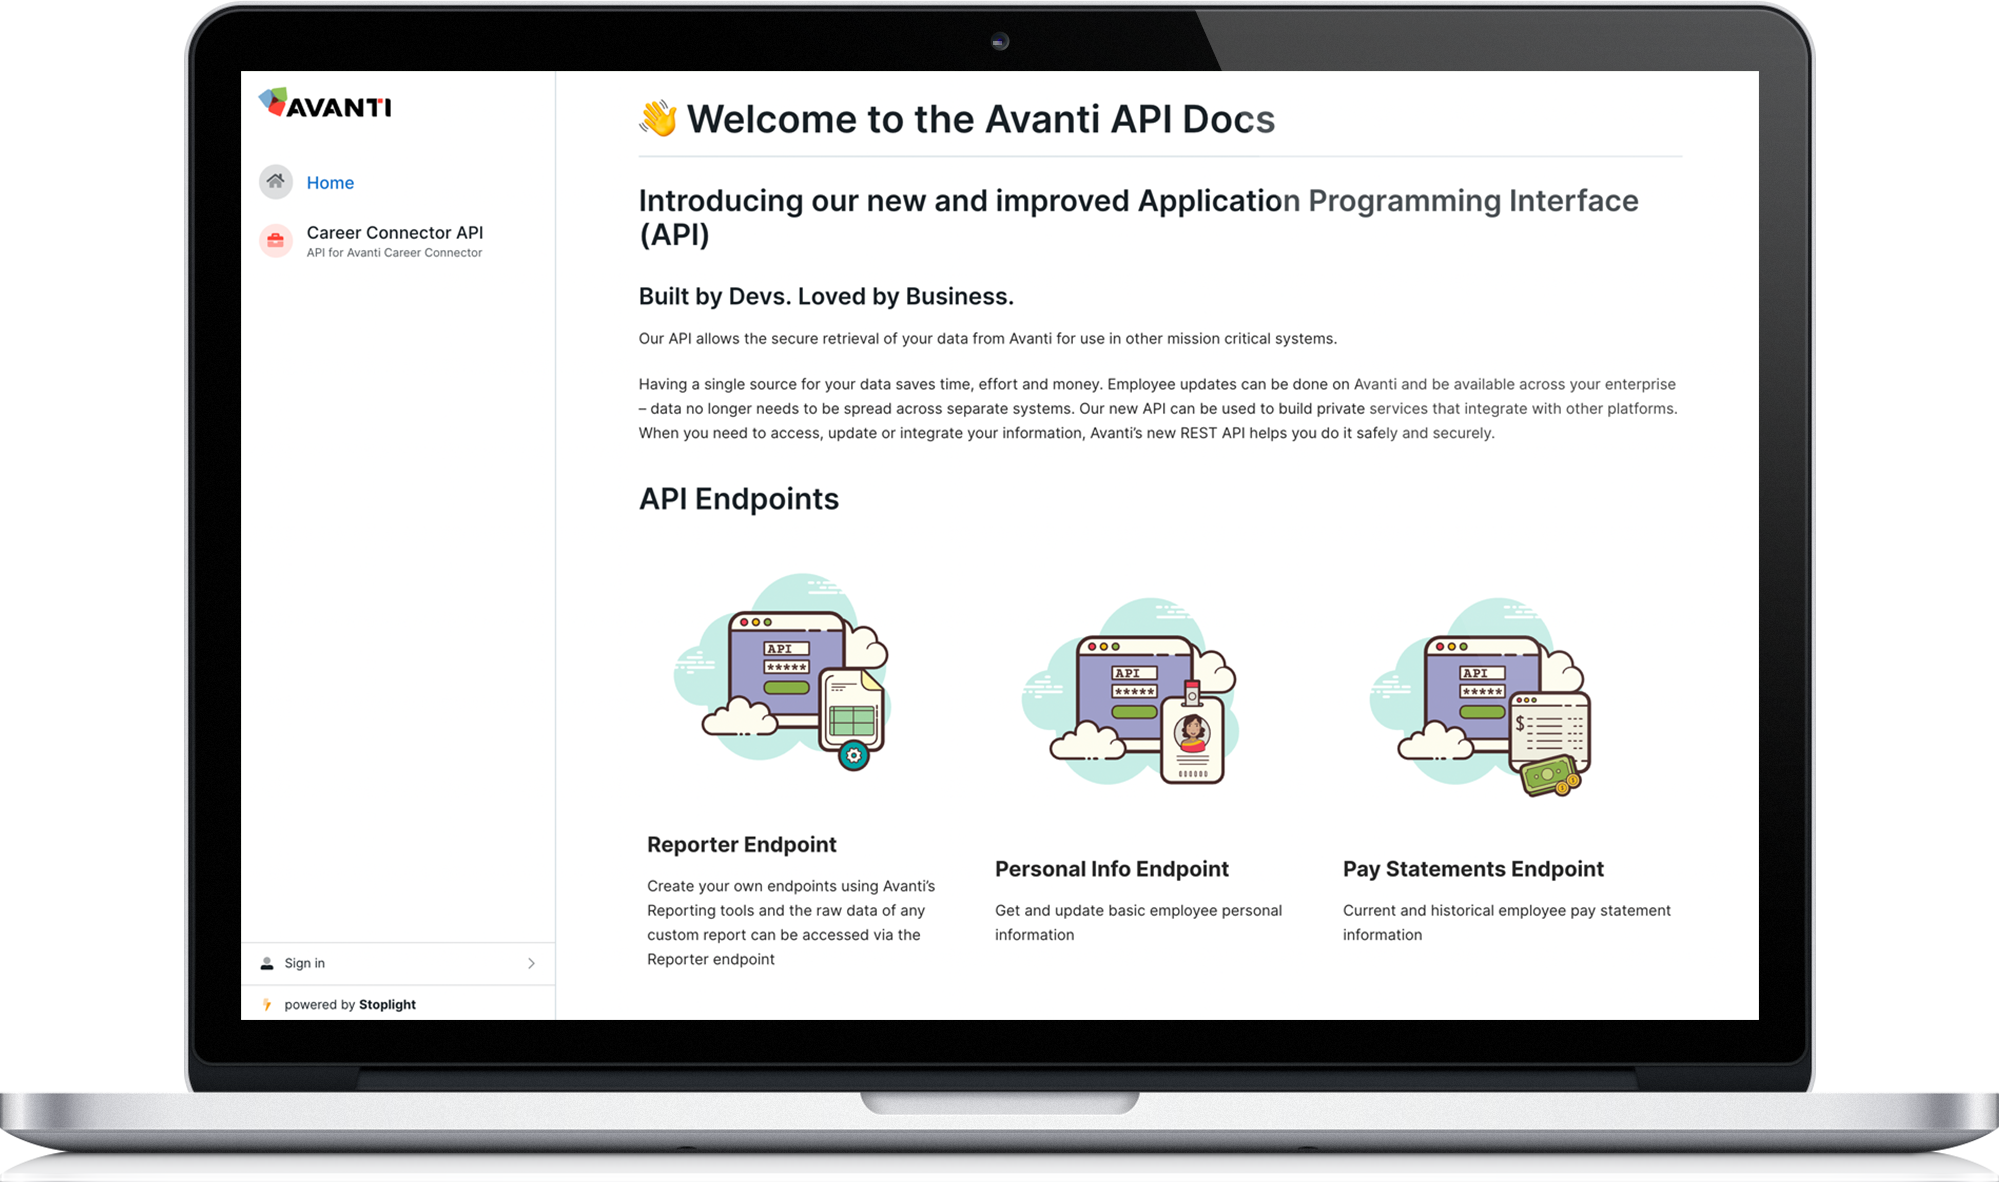Click the Introducing our new API subheading
Viewport: 2000px width, 1182px height.
click(x=1139, y=217)
